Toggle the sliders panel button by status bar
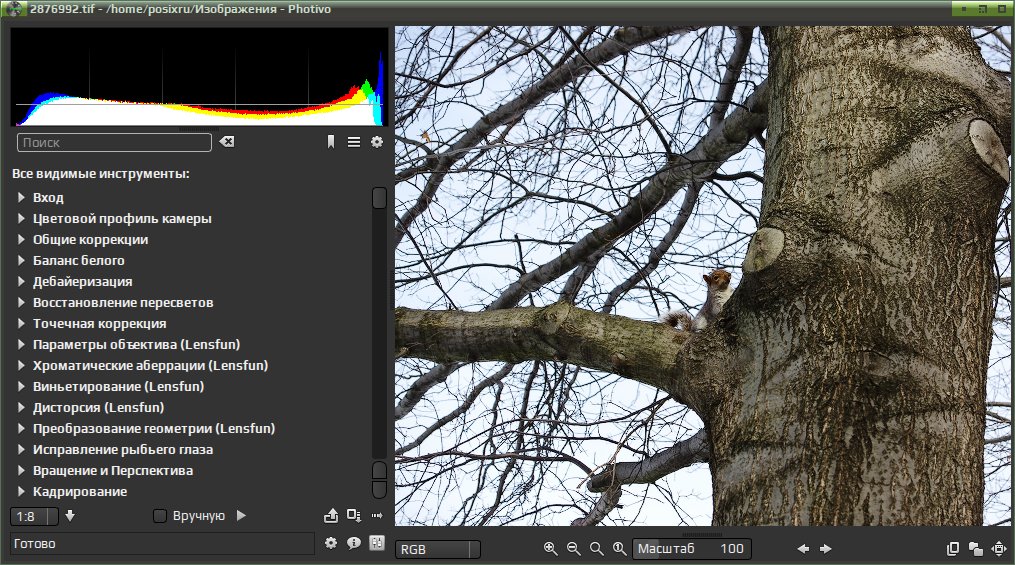 (x=377, y=543)
